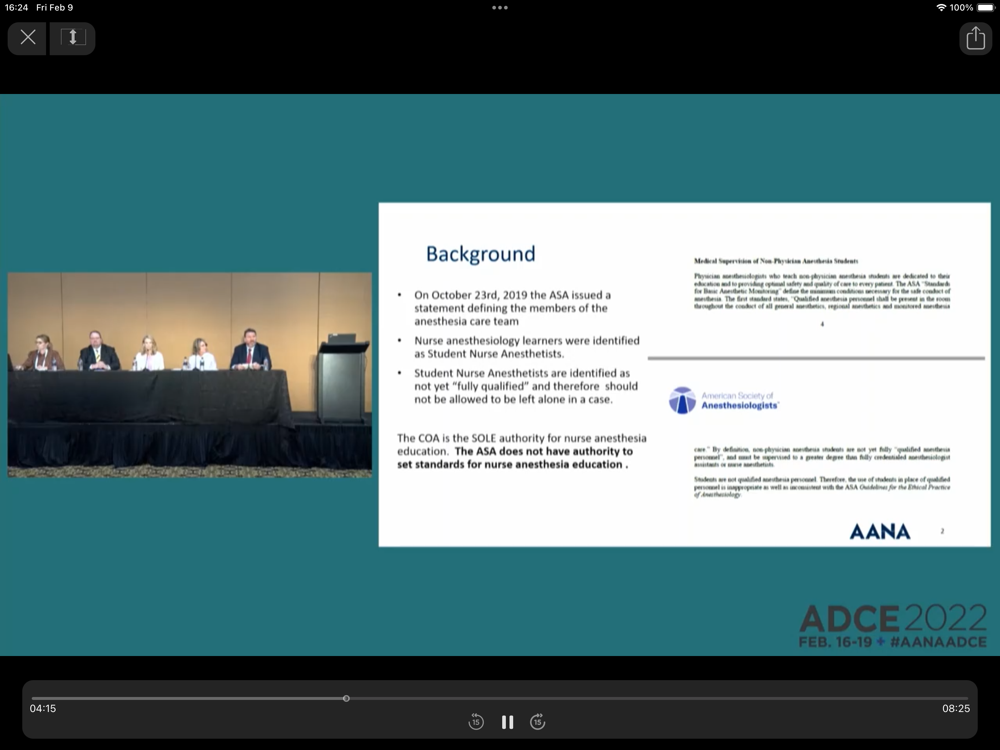Image resolution: width=1000 pixels, height=750 pixels.
Task: Tap the 16:24 clock in status bar
Action: pyautogui.click(x=16, y=8)
